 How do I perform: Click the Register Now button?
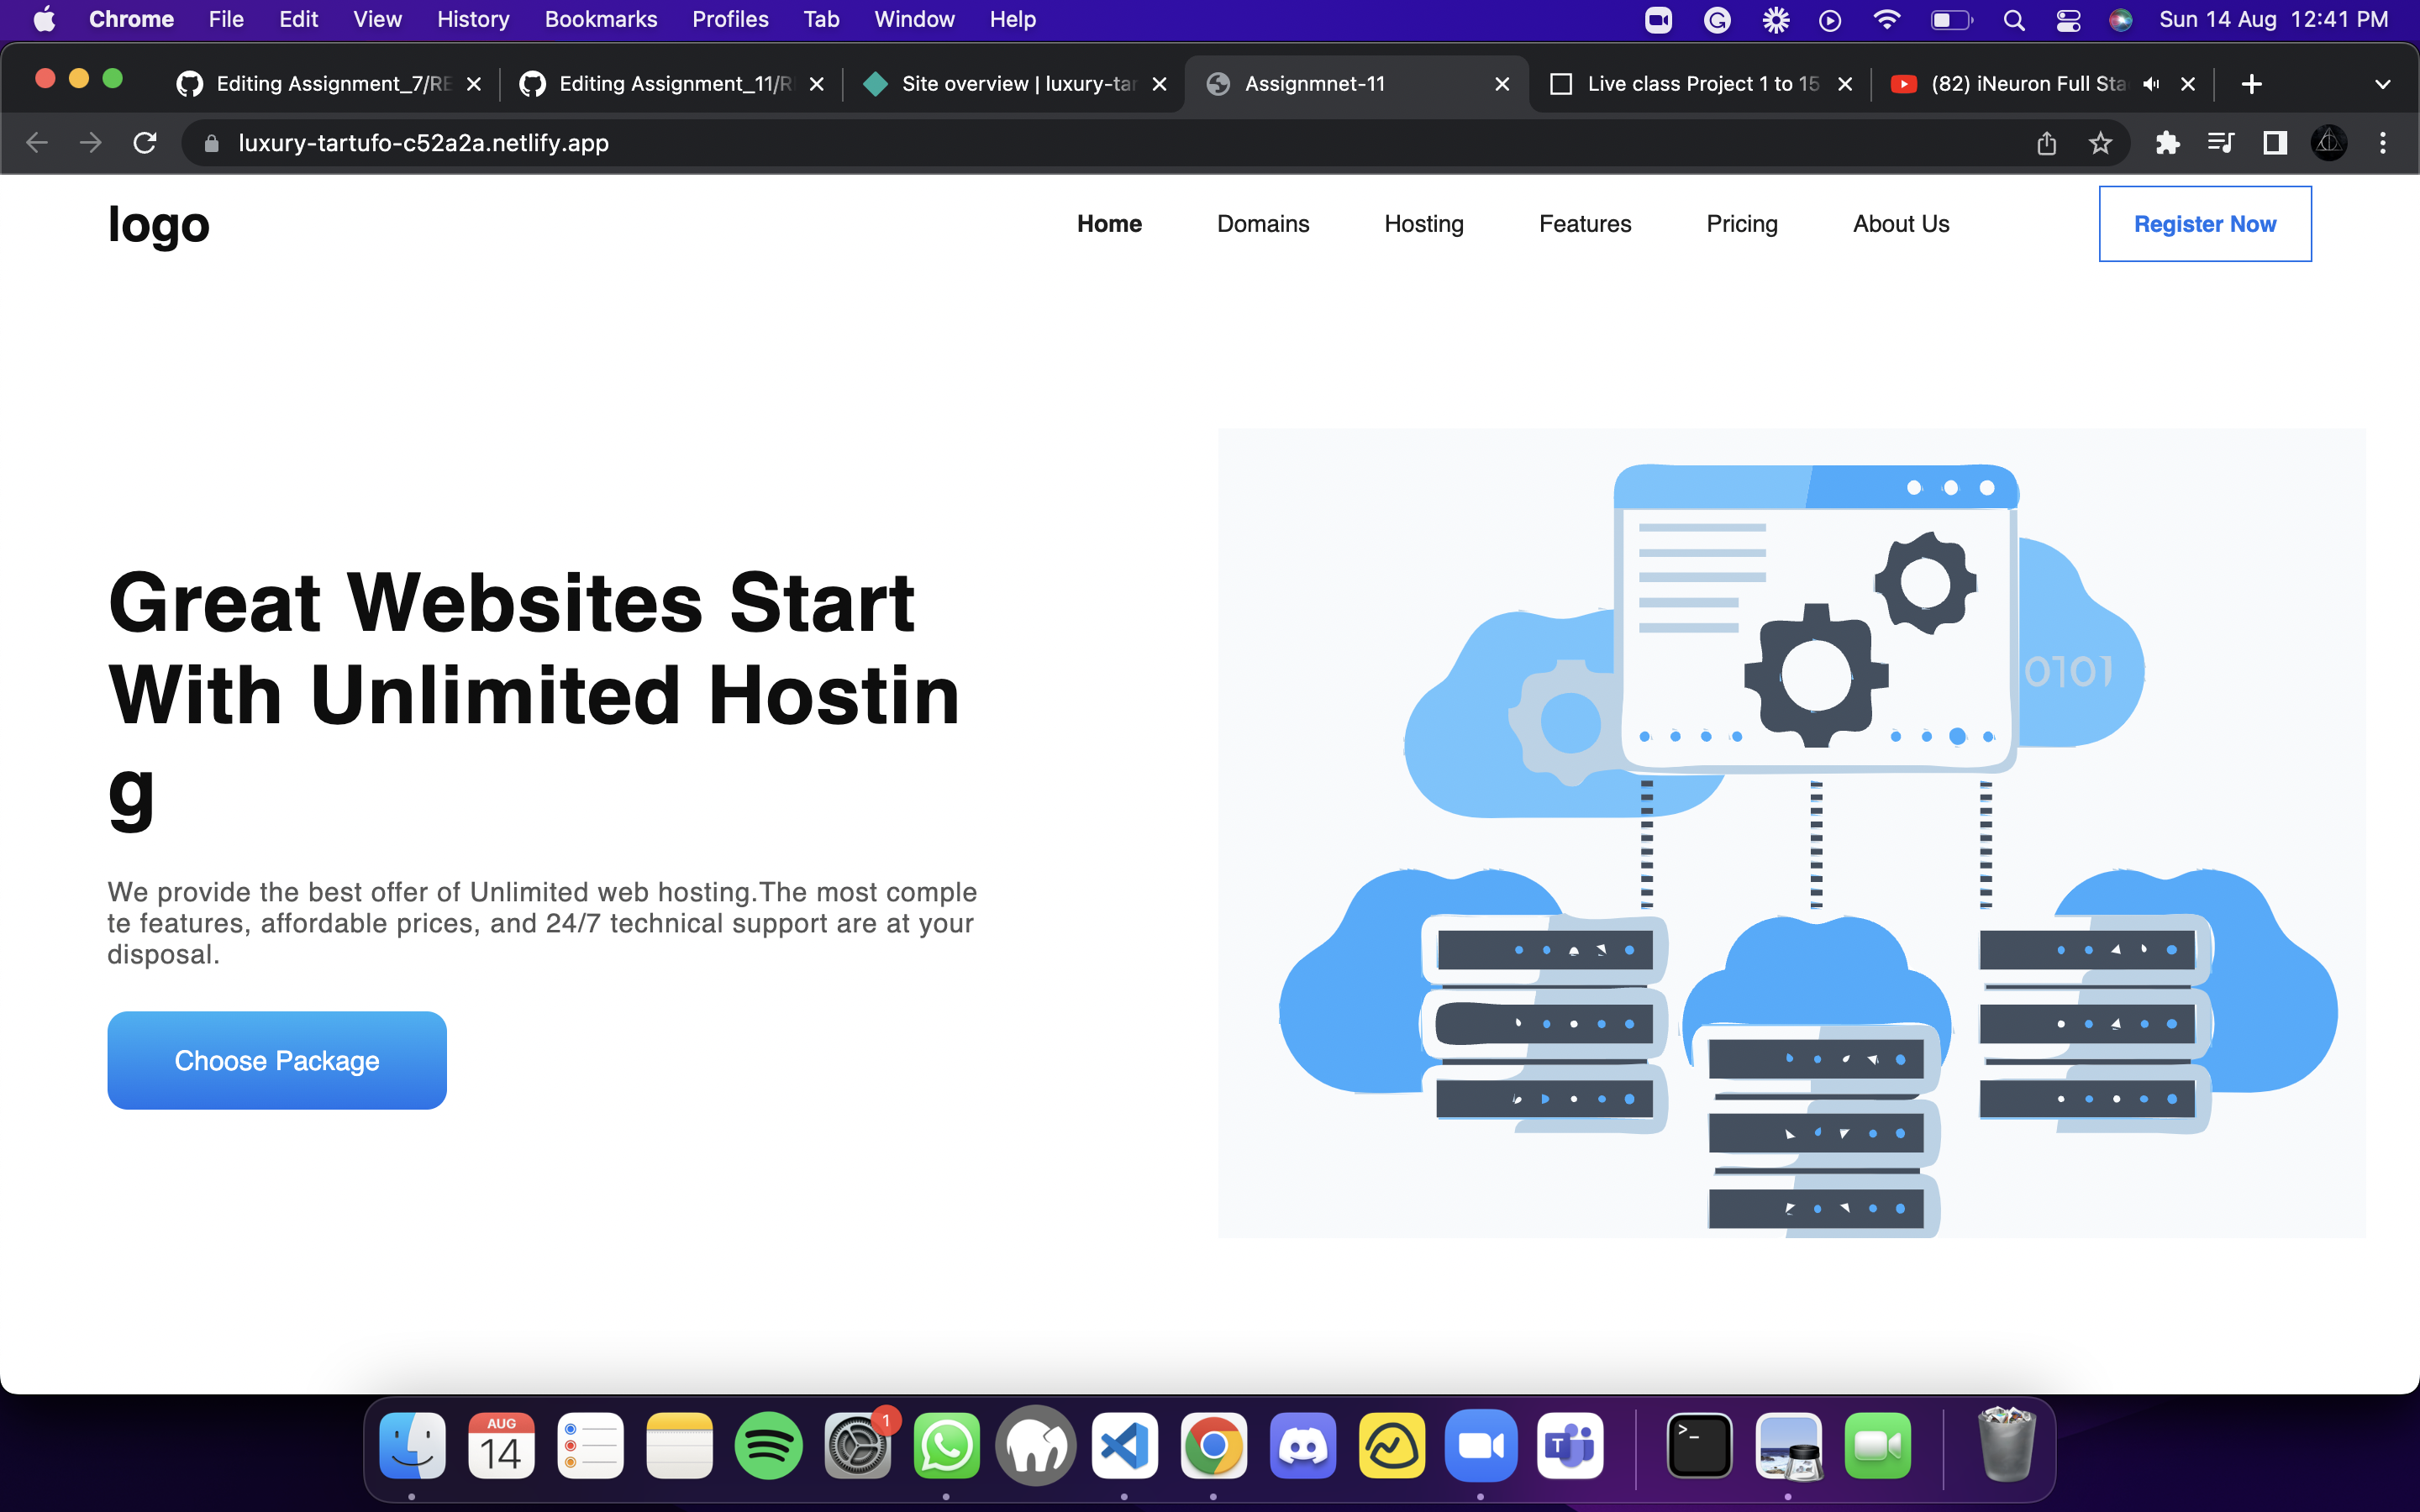[2205, 224]
